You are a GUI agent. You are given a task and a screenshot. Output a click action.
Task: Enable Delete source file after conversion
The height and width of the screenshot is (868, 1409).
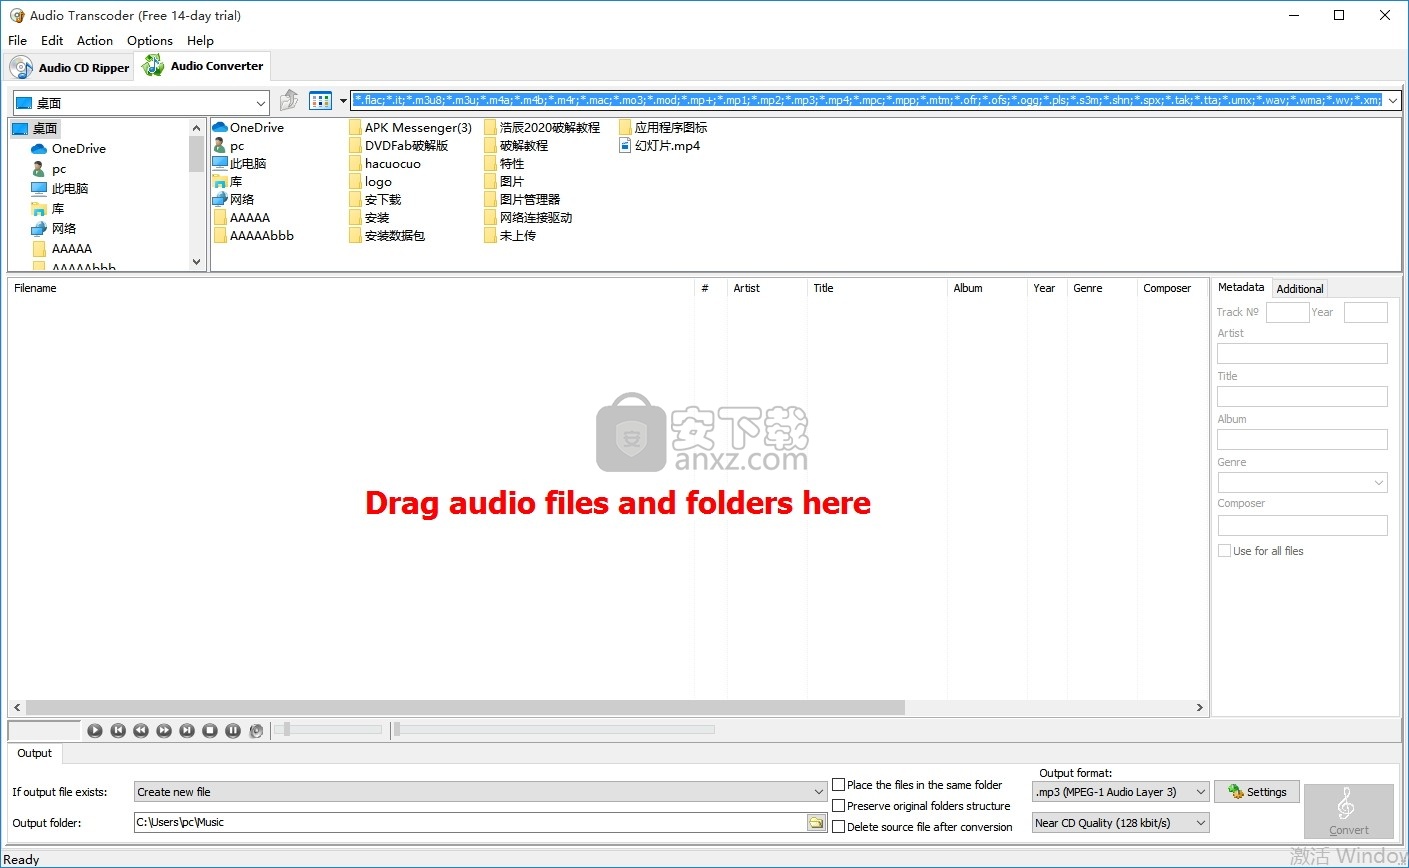pos(839,827)
